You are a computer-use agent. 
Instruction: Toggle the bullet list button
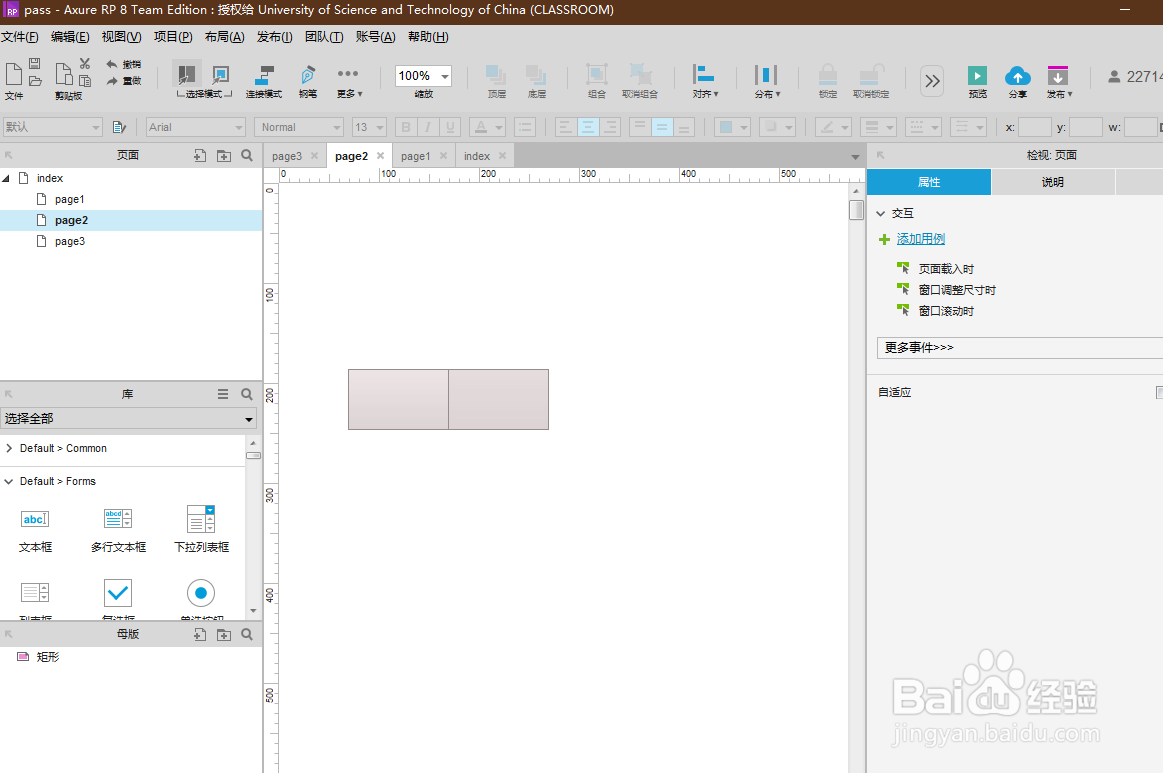525,128
